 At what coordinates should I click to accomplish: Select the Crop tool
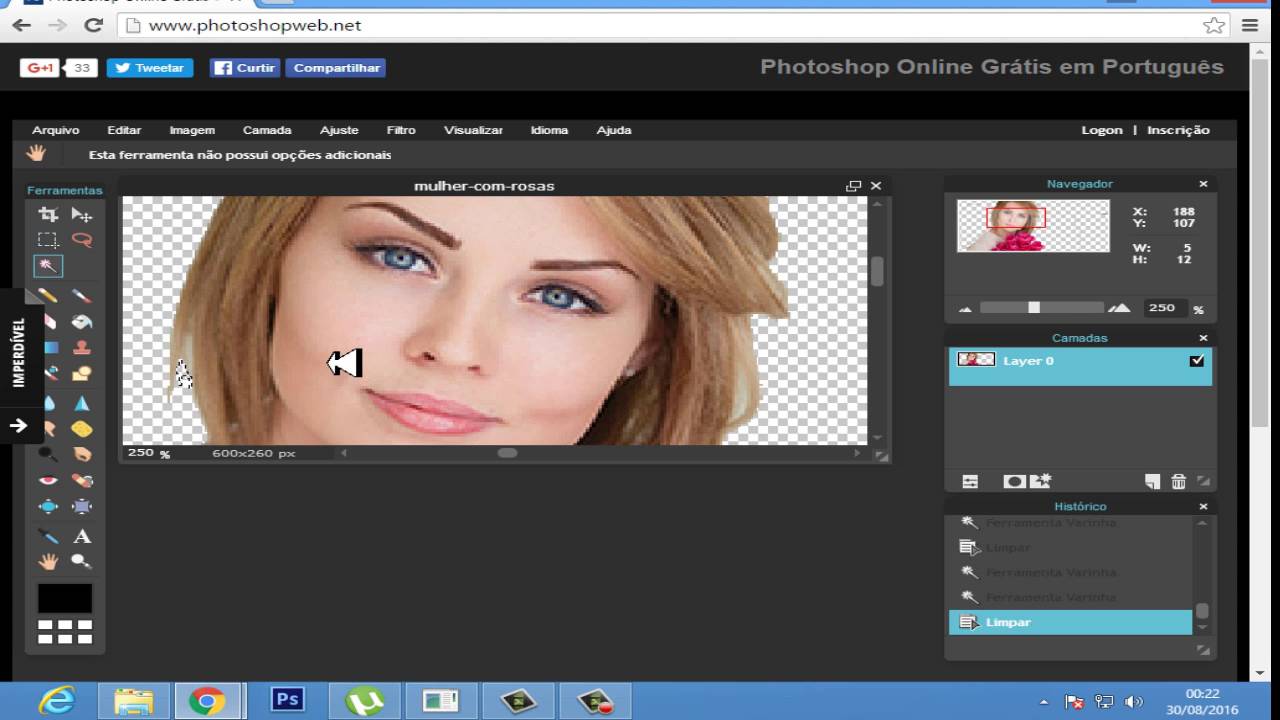tap(48, 215)
